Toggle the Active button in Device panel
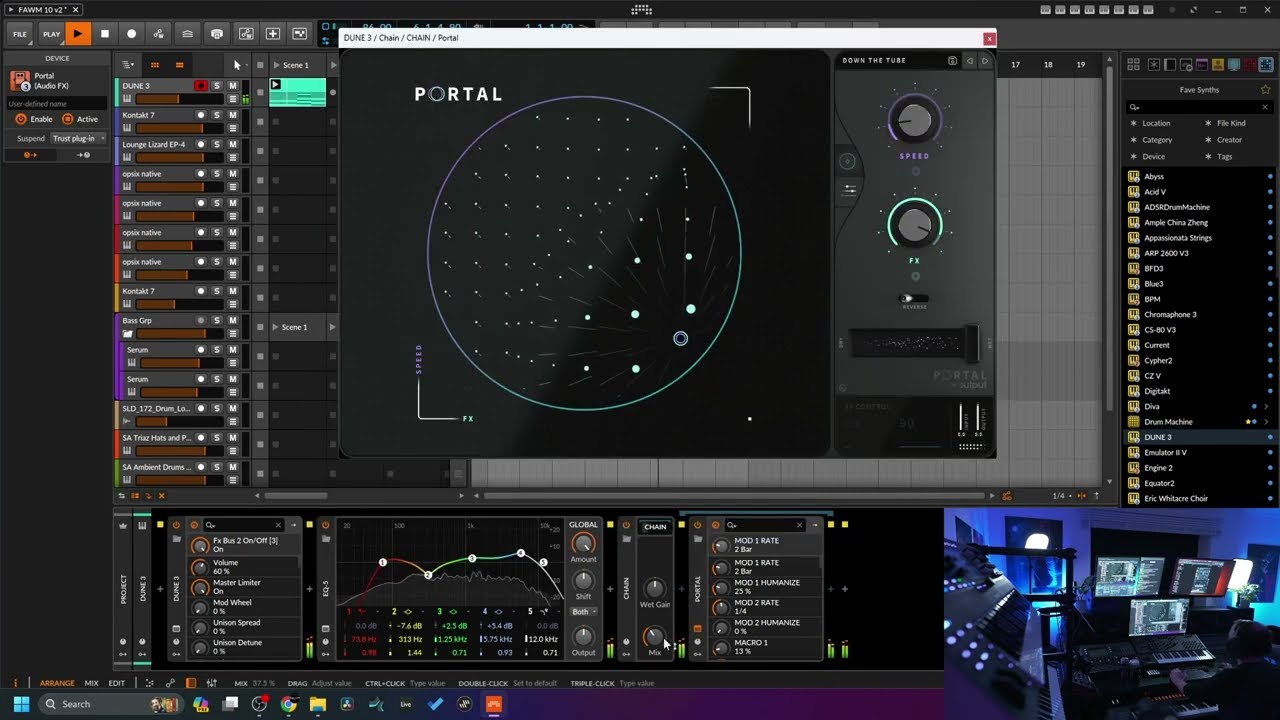The width and height of the screenshot is (1280, 720). [x=67, y=119]
